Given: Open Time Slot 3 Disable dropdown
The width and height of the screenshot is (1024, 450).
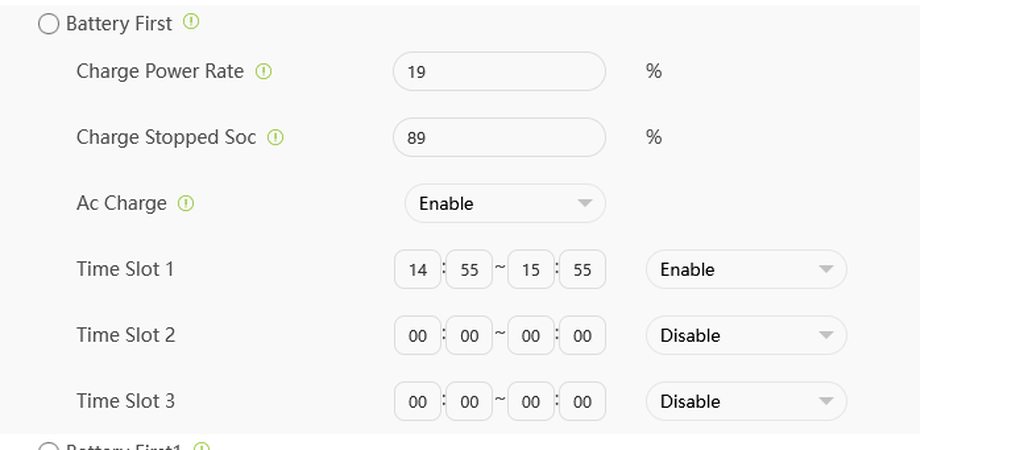Looking at the screenshot, I should 746,401.
